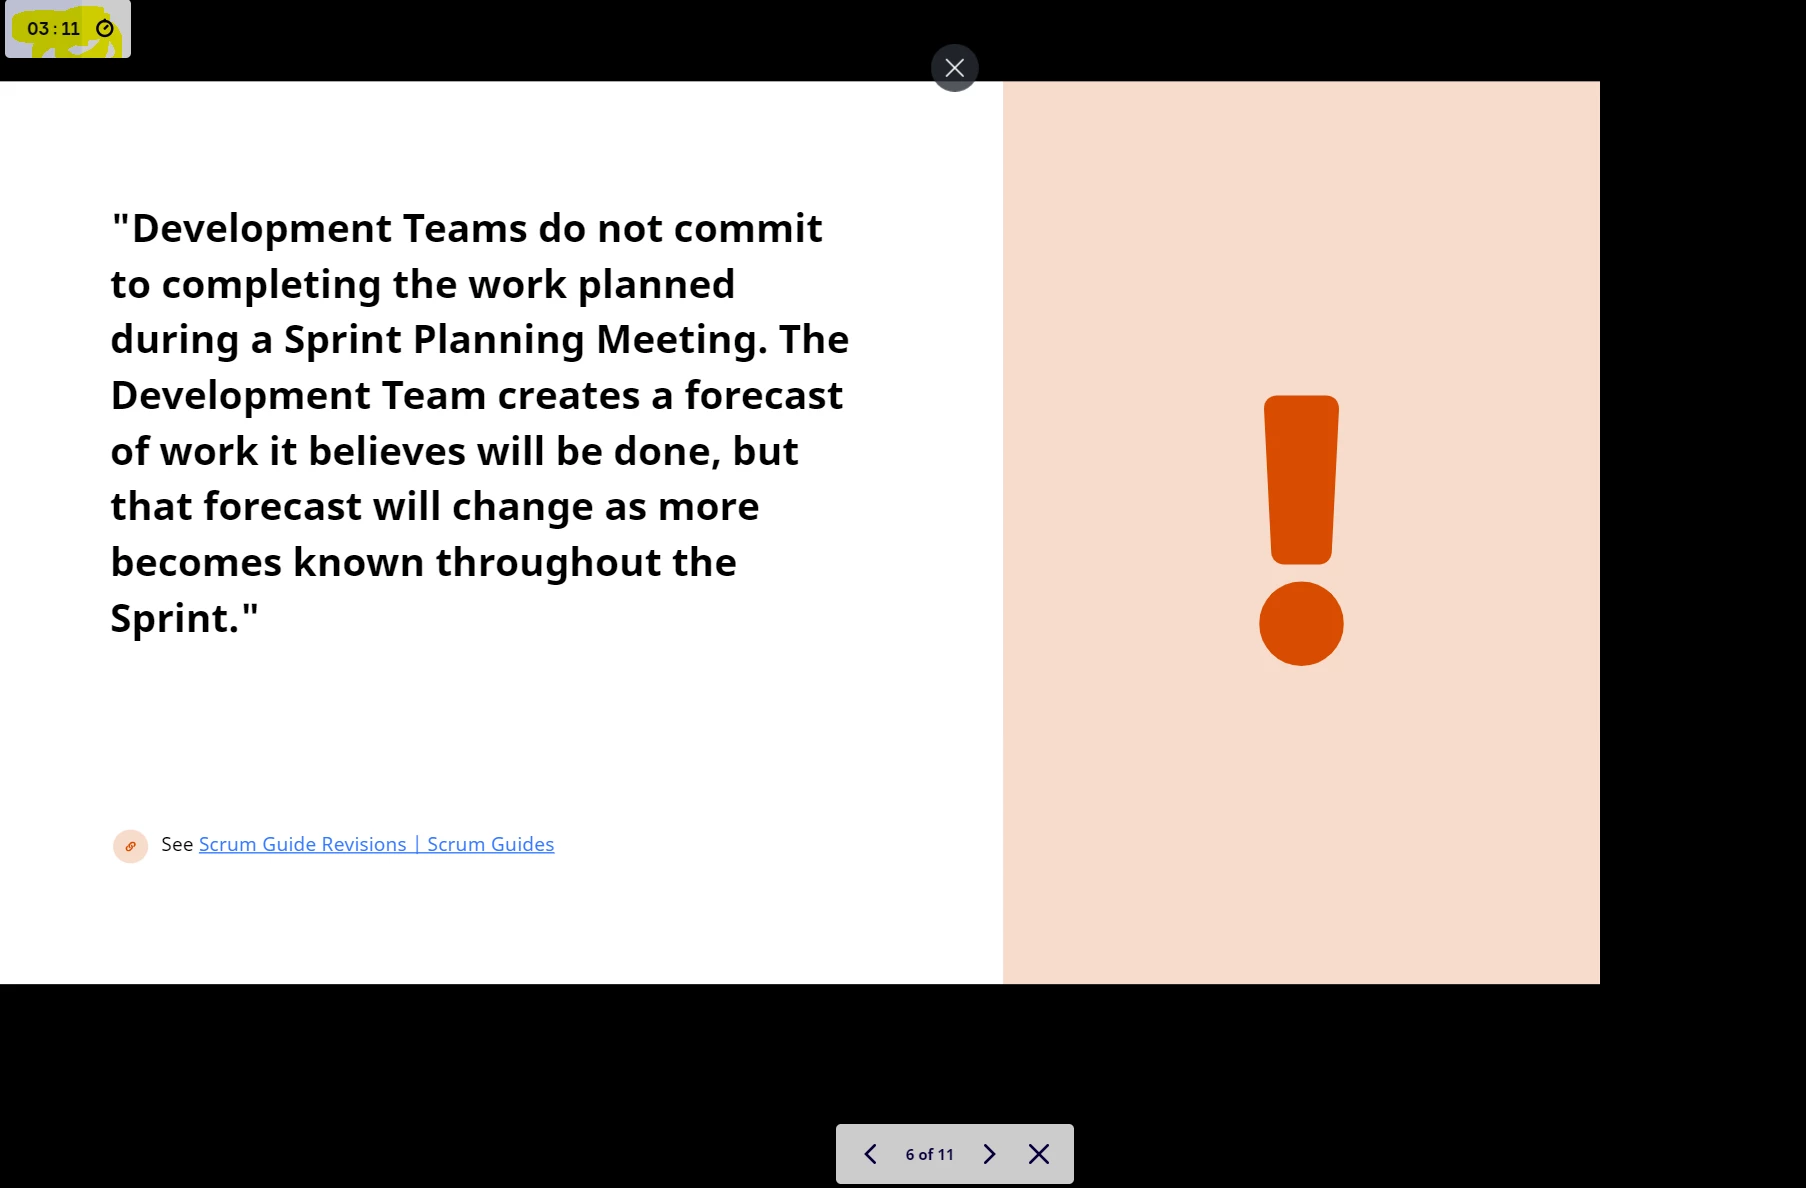
Task: Exit the slideshow using the navigation bar X
Action: tap(1039, 1154)
